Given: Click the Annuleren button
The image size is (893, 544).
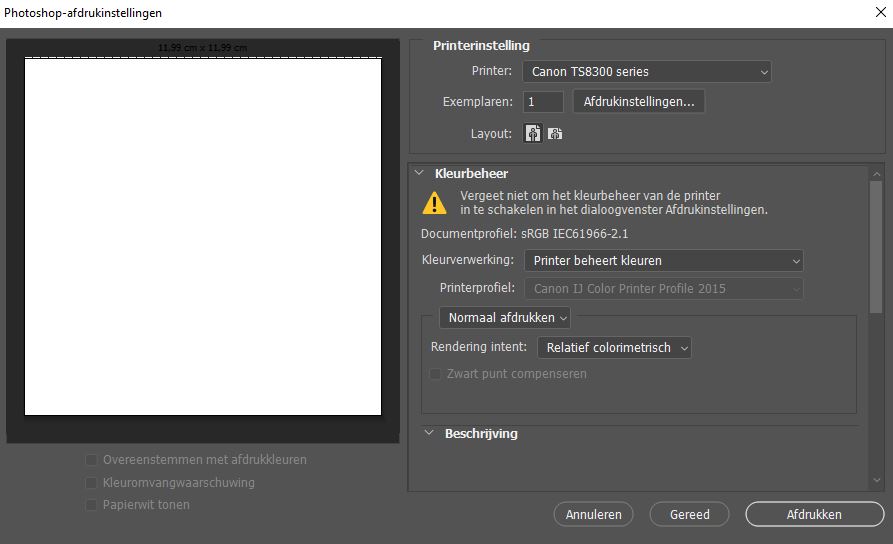Looking at the screenshot, I should point(593,514).
